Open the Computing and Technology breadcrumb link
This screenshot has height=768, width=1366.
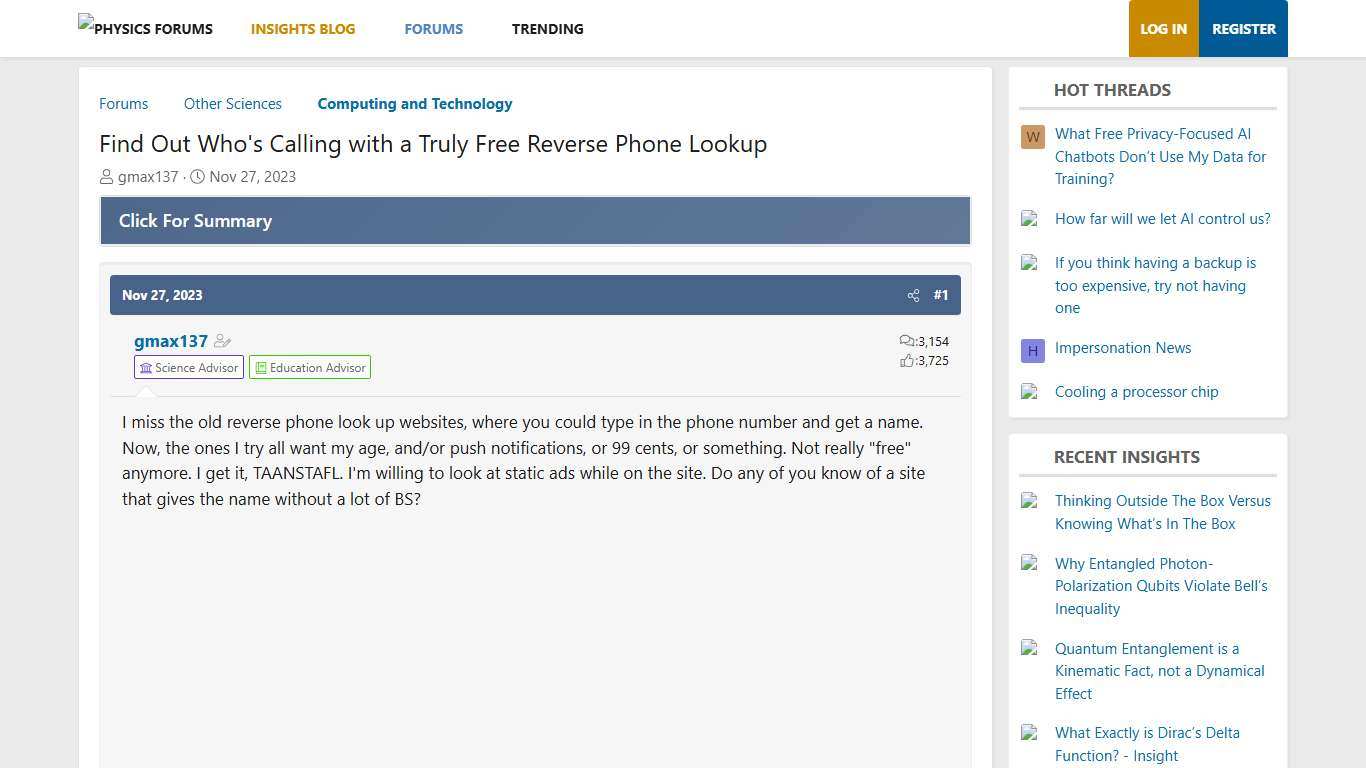(x=414, y=103)
